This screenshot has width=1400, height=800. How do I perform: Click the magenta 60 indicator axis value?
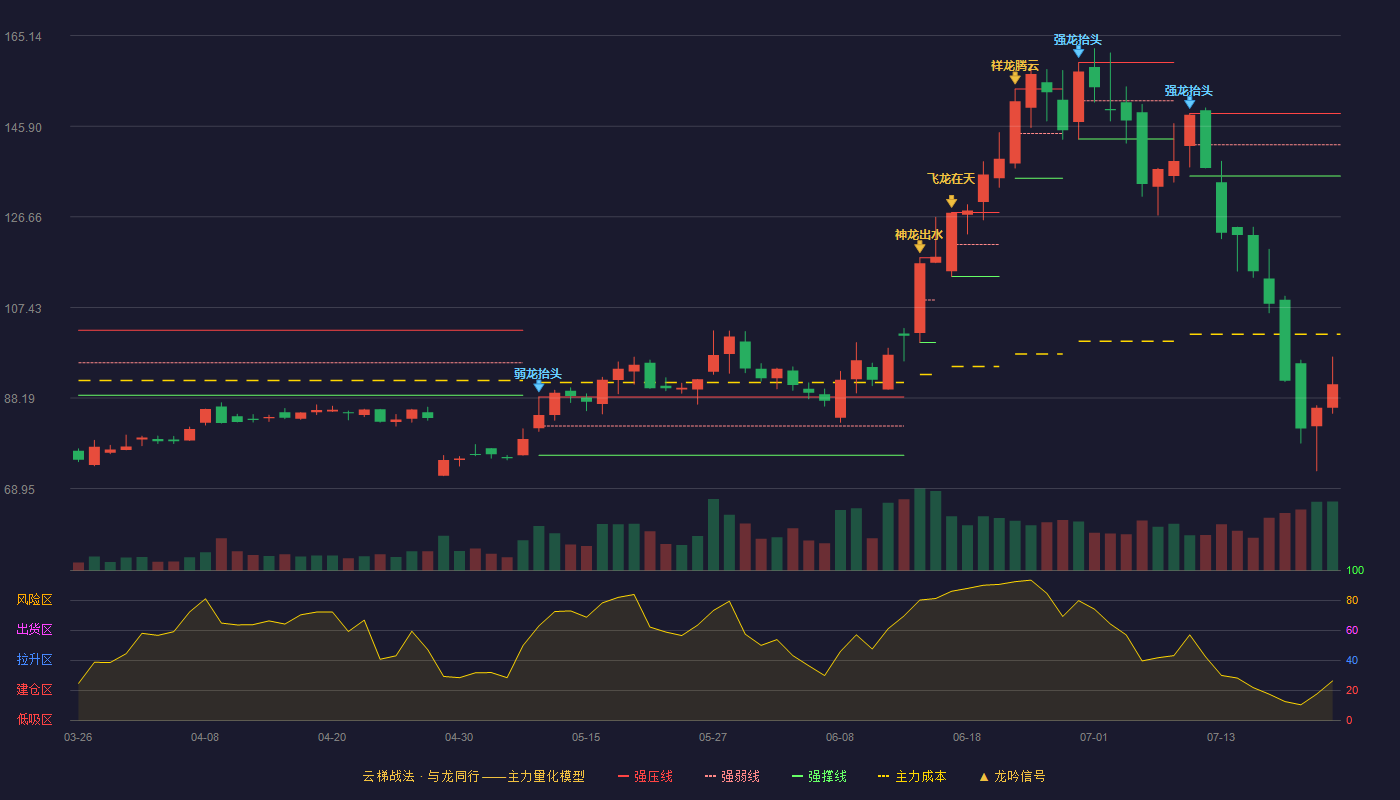[1352, 630]
